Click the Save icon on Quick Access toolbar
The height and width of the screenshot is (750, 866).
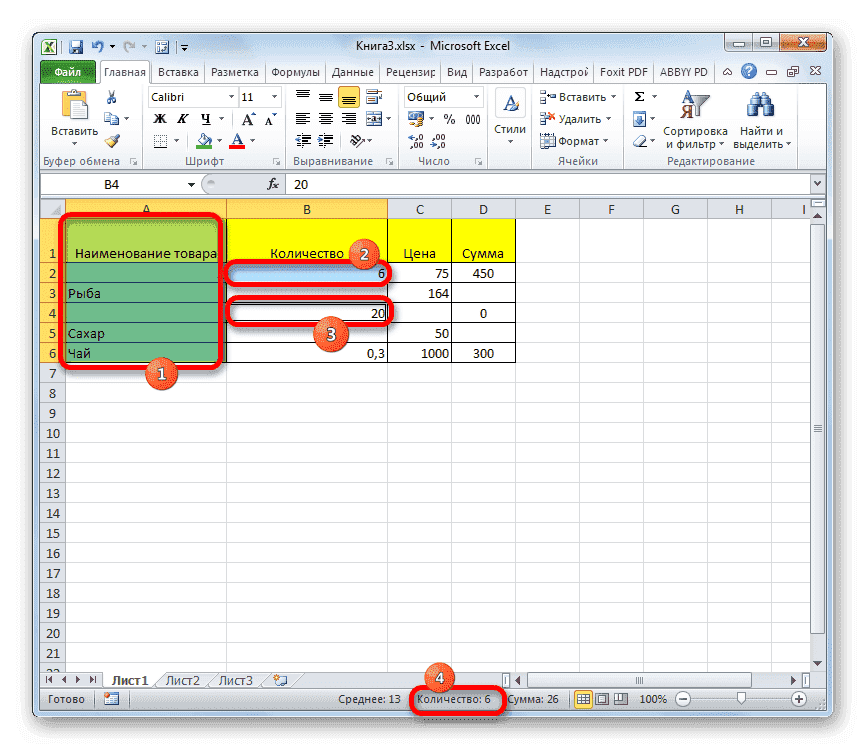coord(74,46)
